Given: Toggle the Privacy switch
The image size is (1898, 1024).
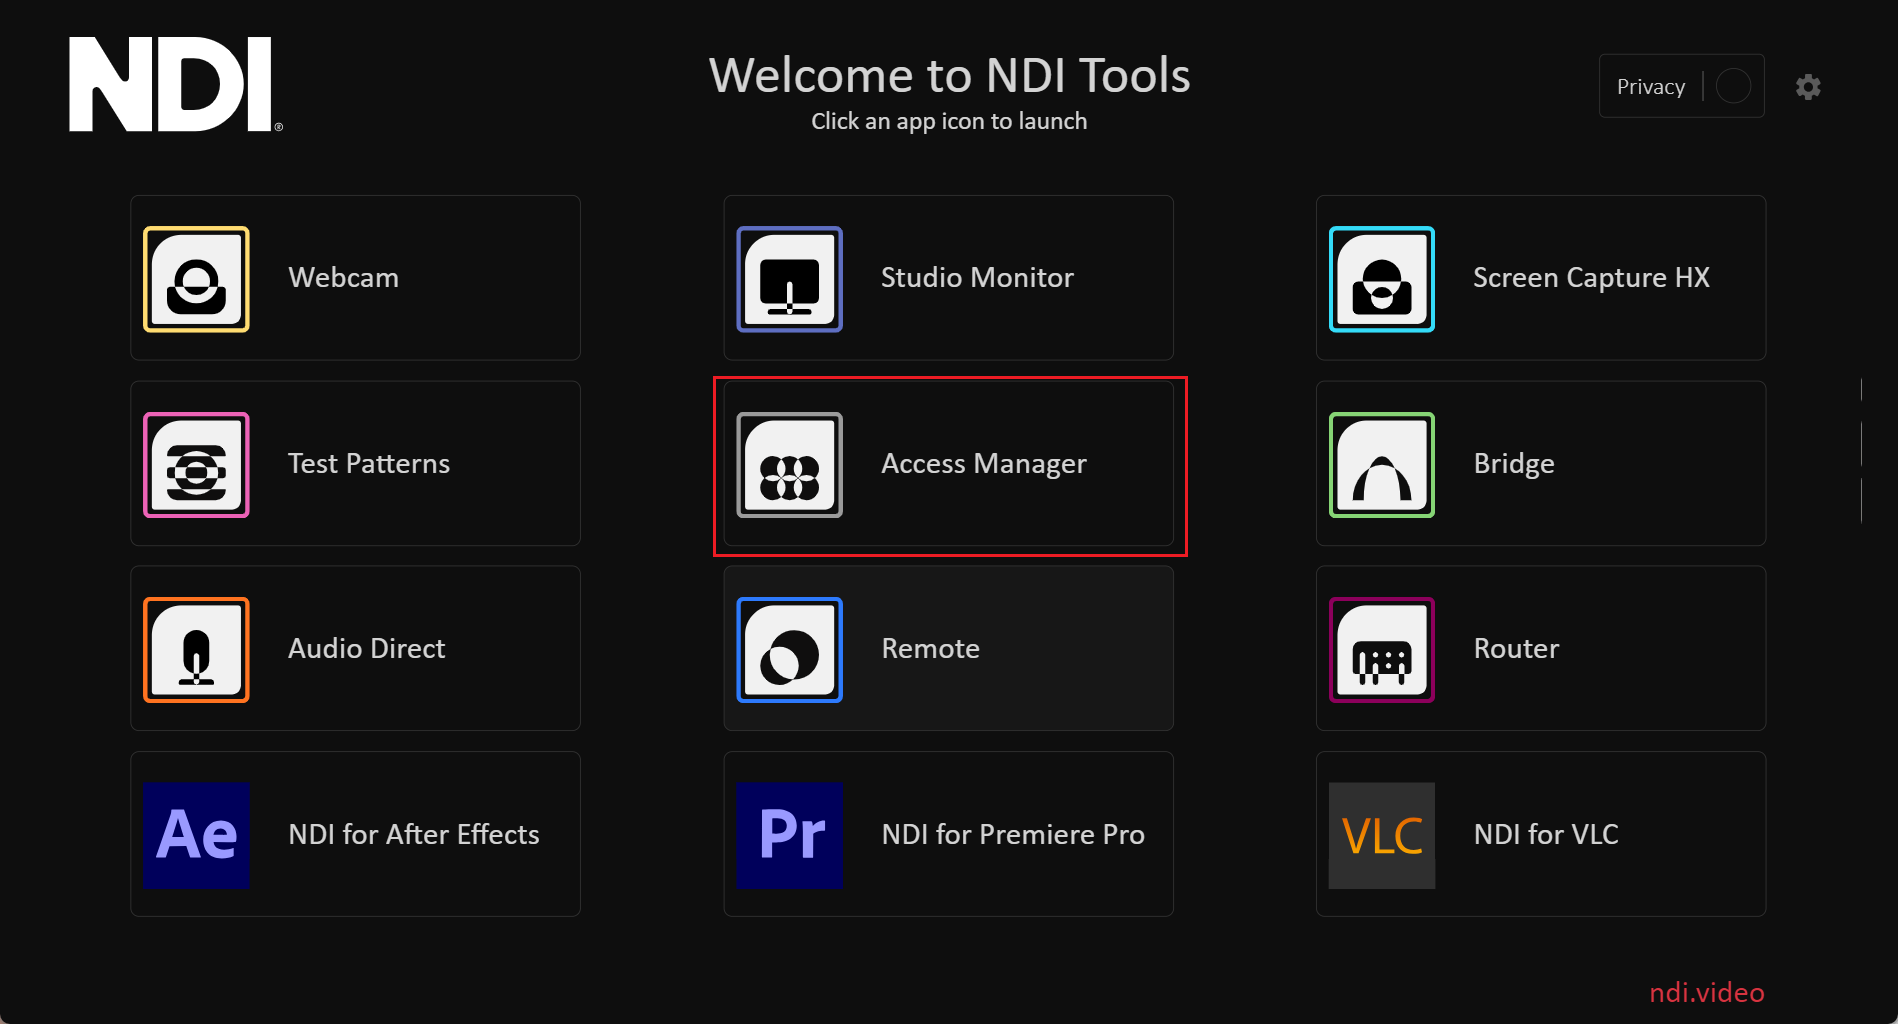Looking at the screenshot, I should (x=1734, y=86).
